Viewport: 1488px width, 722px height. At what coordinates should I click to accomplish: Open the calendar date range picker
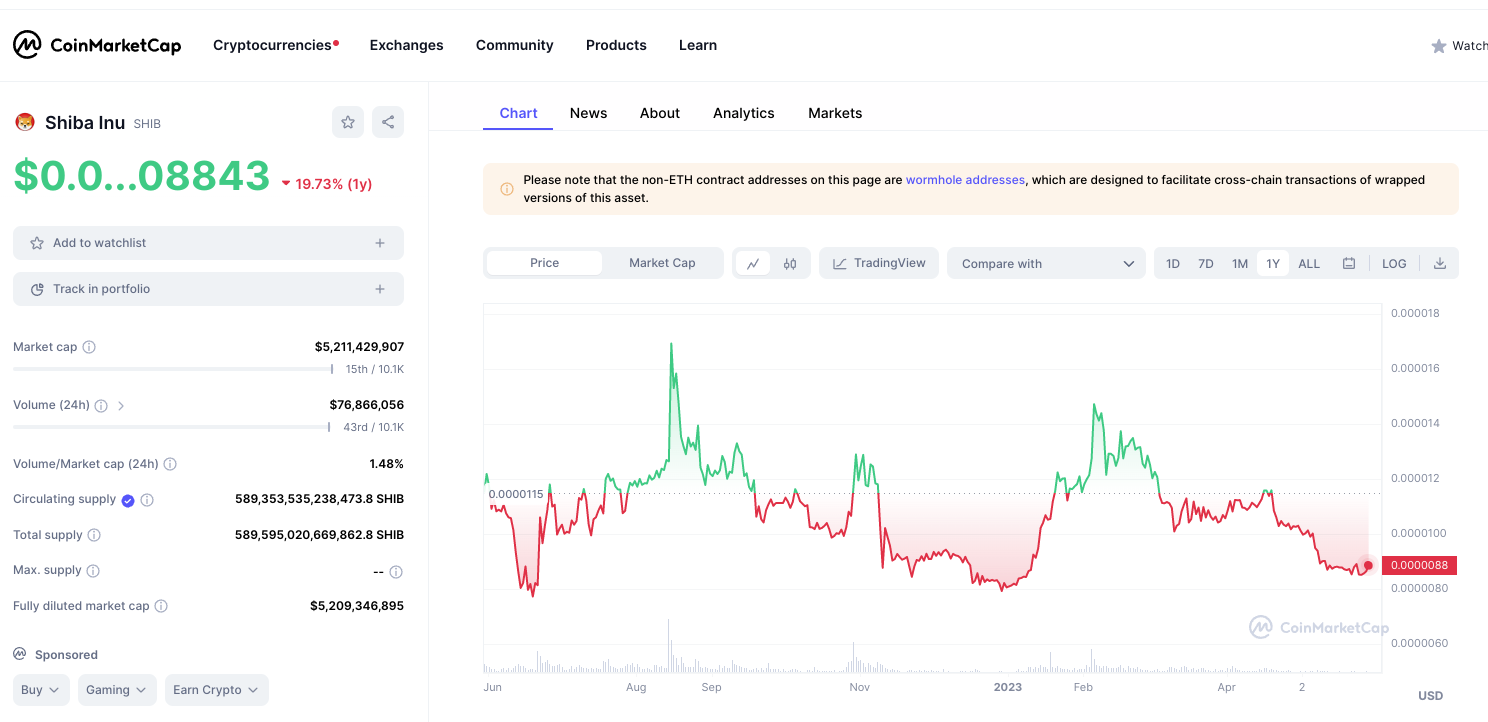click(1349, 264)
